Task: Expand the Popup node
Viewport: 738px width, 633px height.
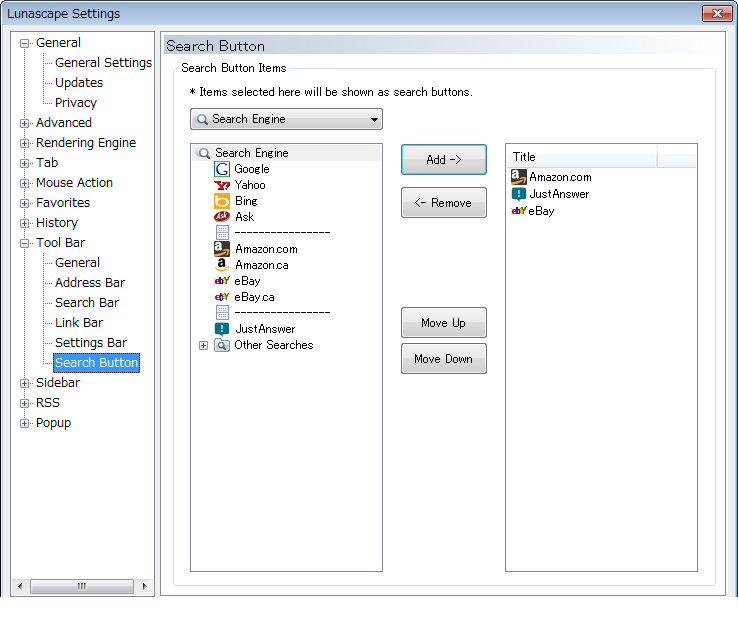Action: coord(24,423)
